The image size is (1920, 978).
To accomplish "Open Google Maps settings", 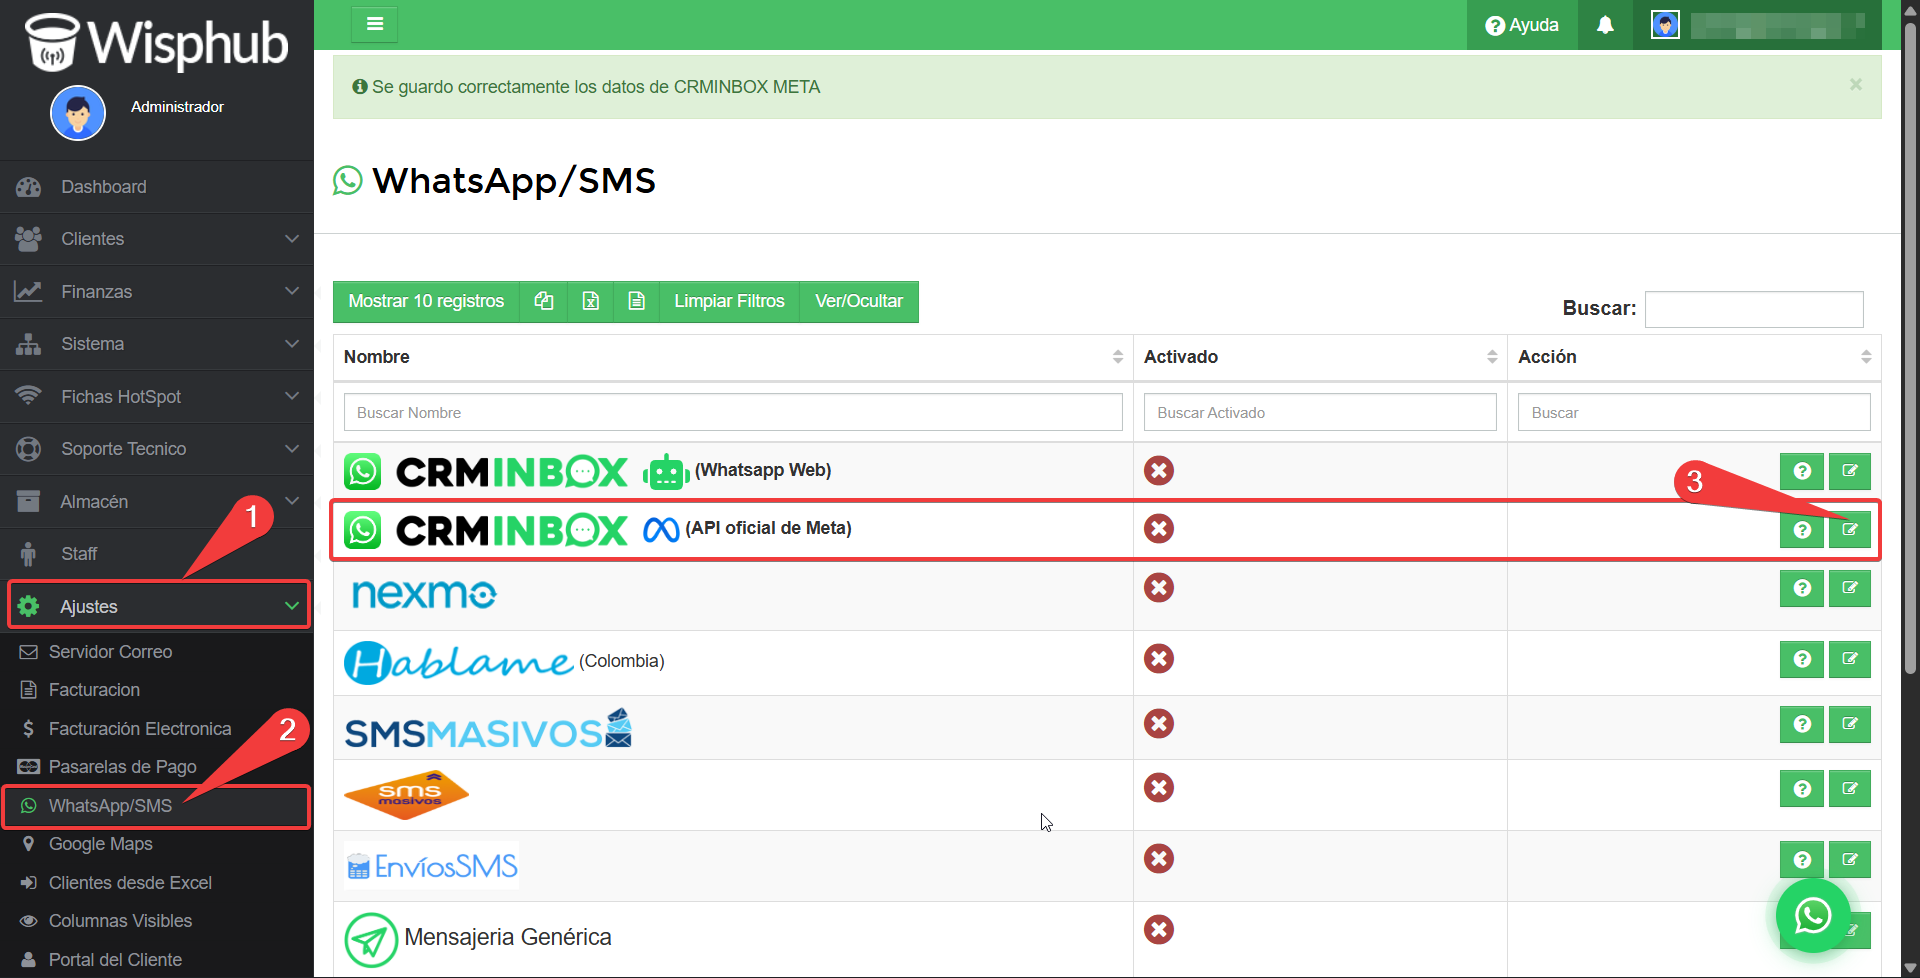I will 157,844.
